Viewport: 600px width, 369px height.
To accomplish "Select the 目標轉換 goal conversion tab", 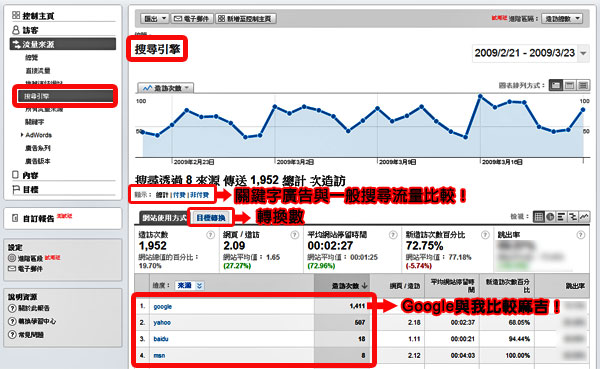I will click(210, 218).
